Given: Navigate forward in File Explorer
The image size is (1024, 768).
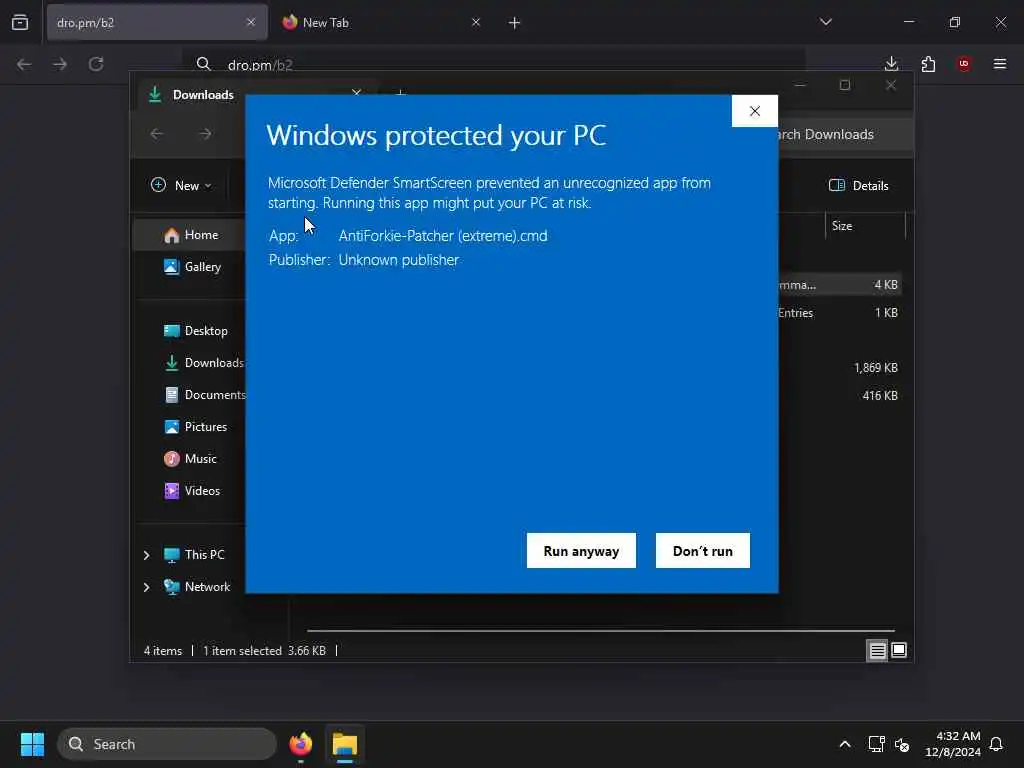Looking at the screenshot, I should (205, 134).
